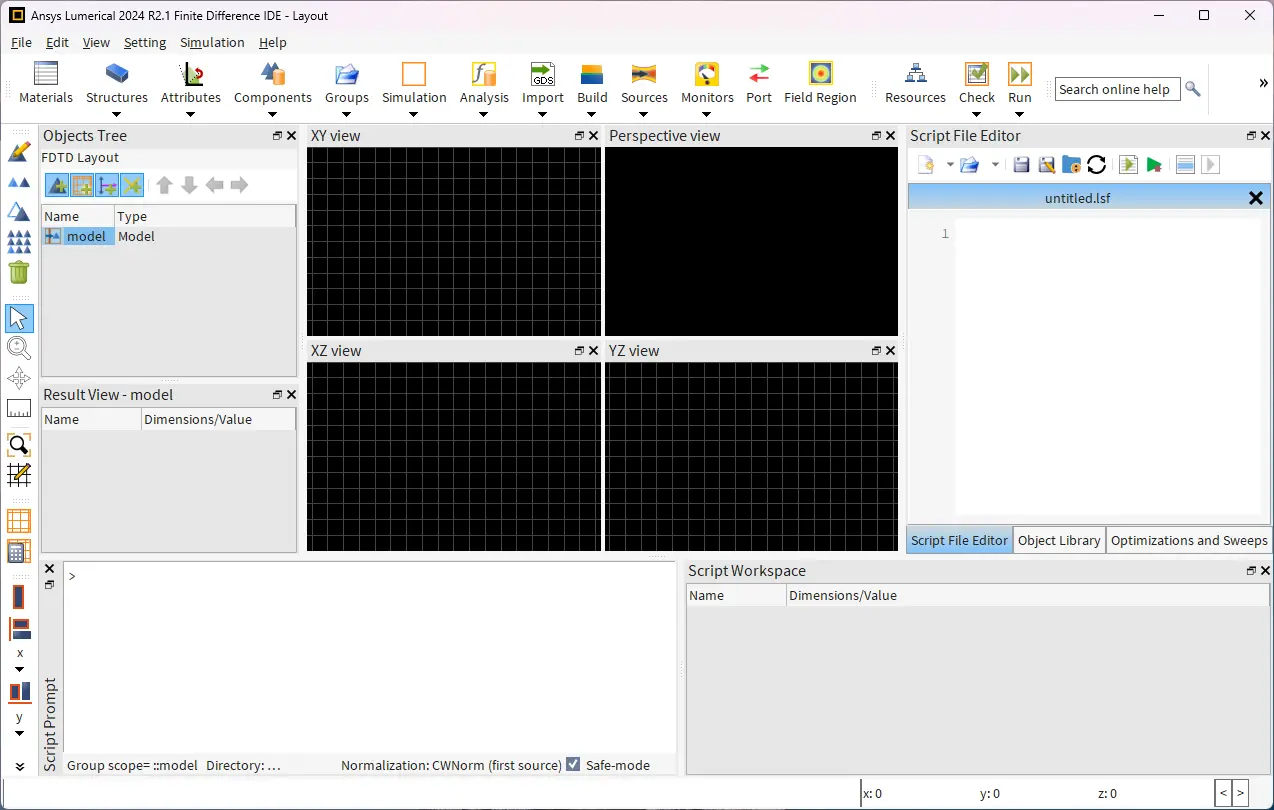This screenshot has height=810, width=1274.
Task: Open the Materials database icon
Action: (46, 75)
